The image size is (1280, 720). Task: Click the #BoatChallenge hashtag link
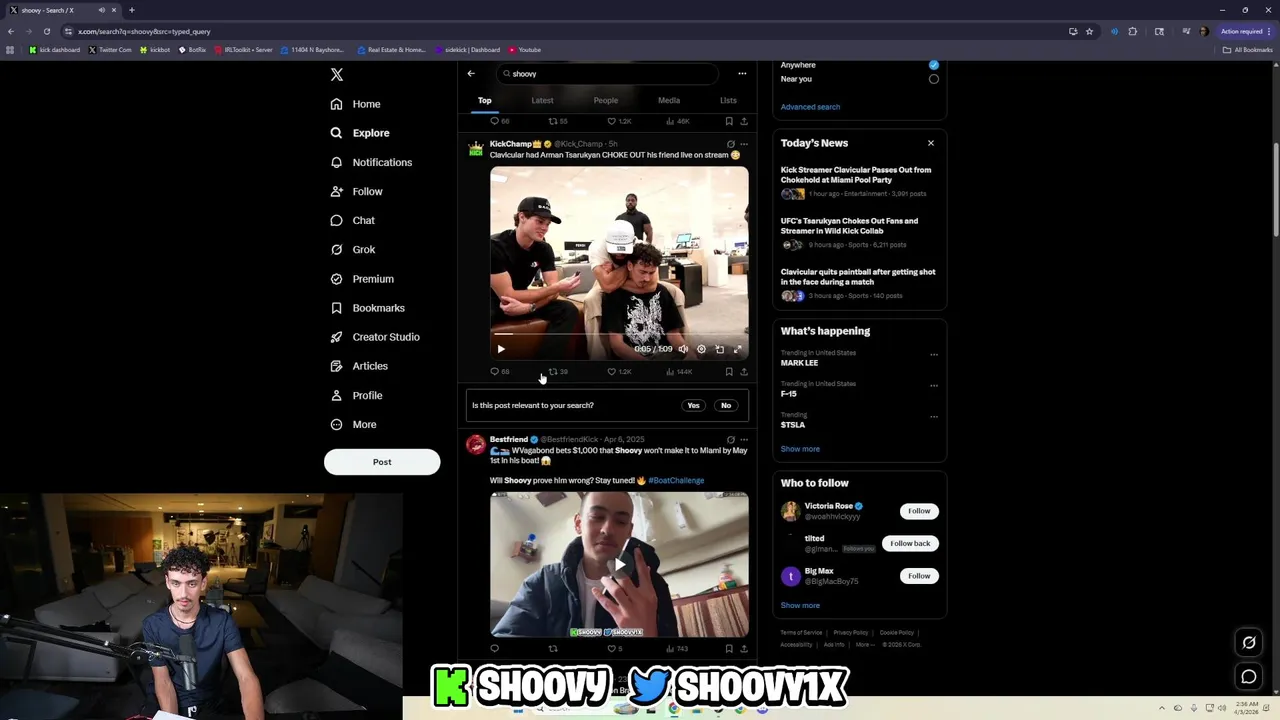point(676,480)
